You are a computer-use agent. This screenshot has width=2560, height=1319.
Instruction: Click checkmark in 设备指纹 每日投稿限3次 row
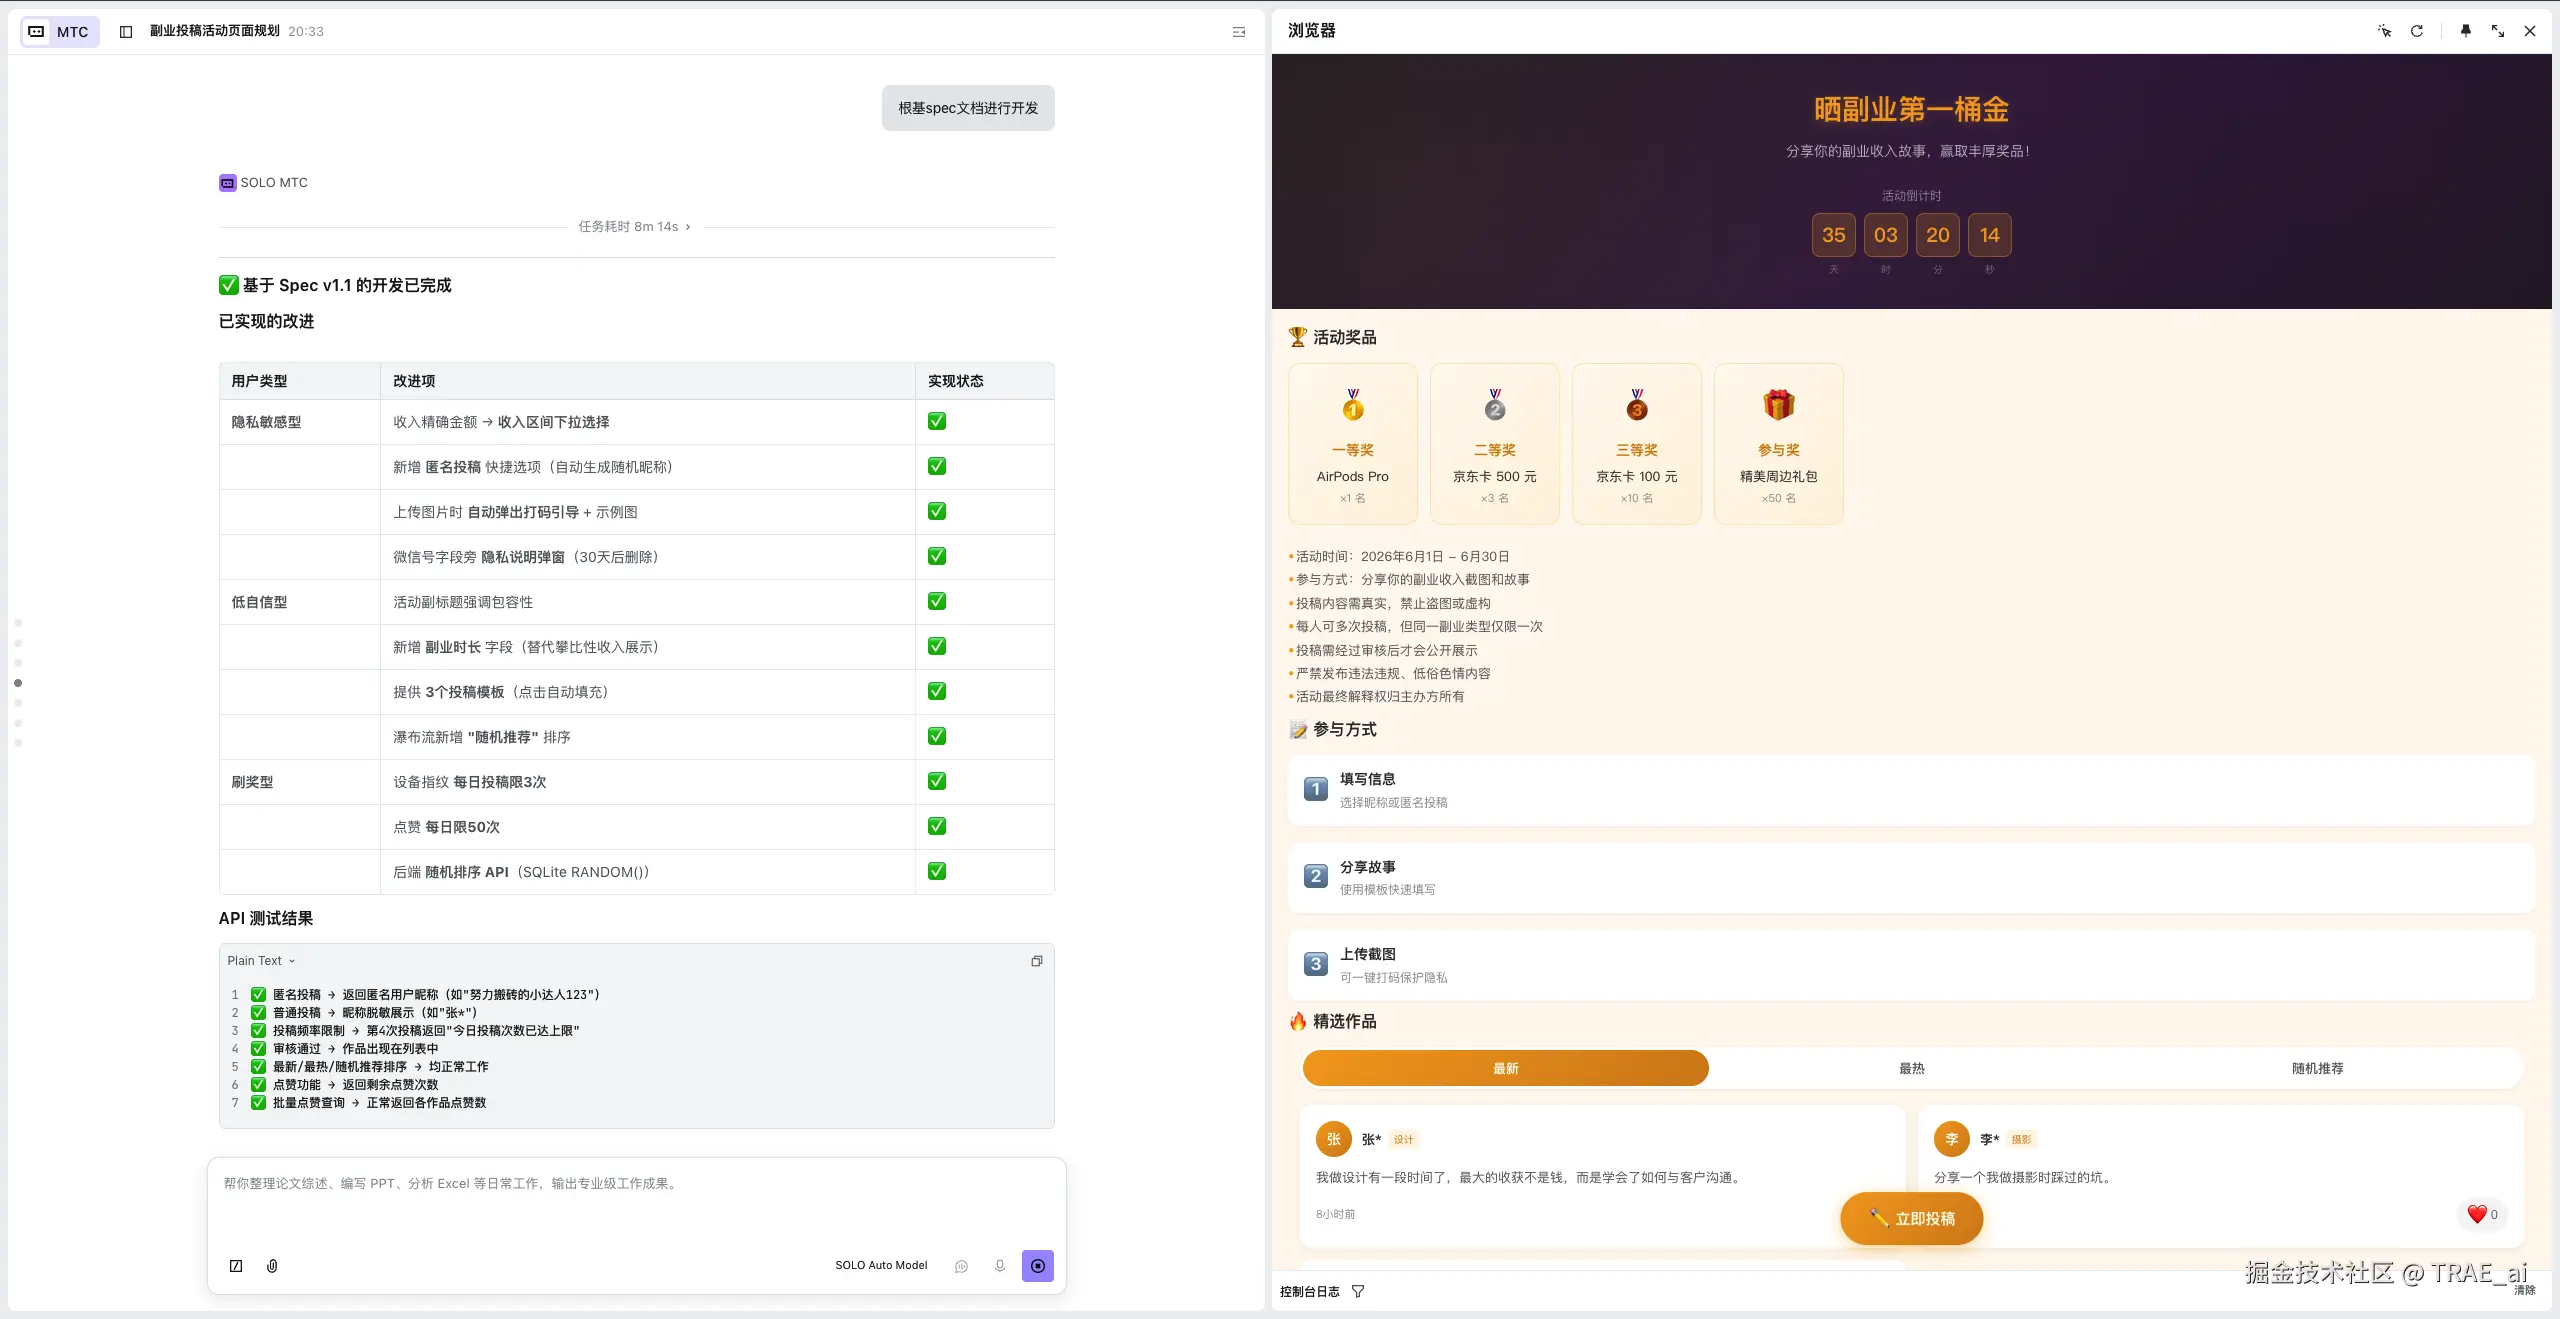coord(937,781)
